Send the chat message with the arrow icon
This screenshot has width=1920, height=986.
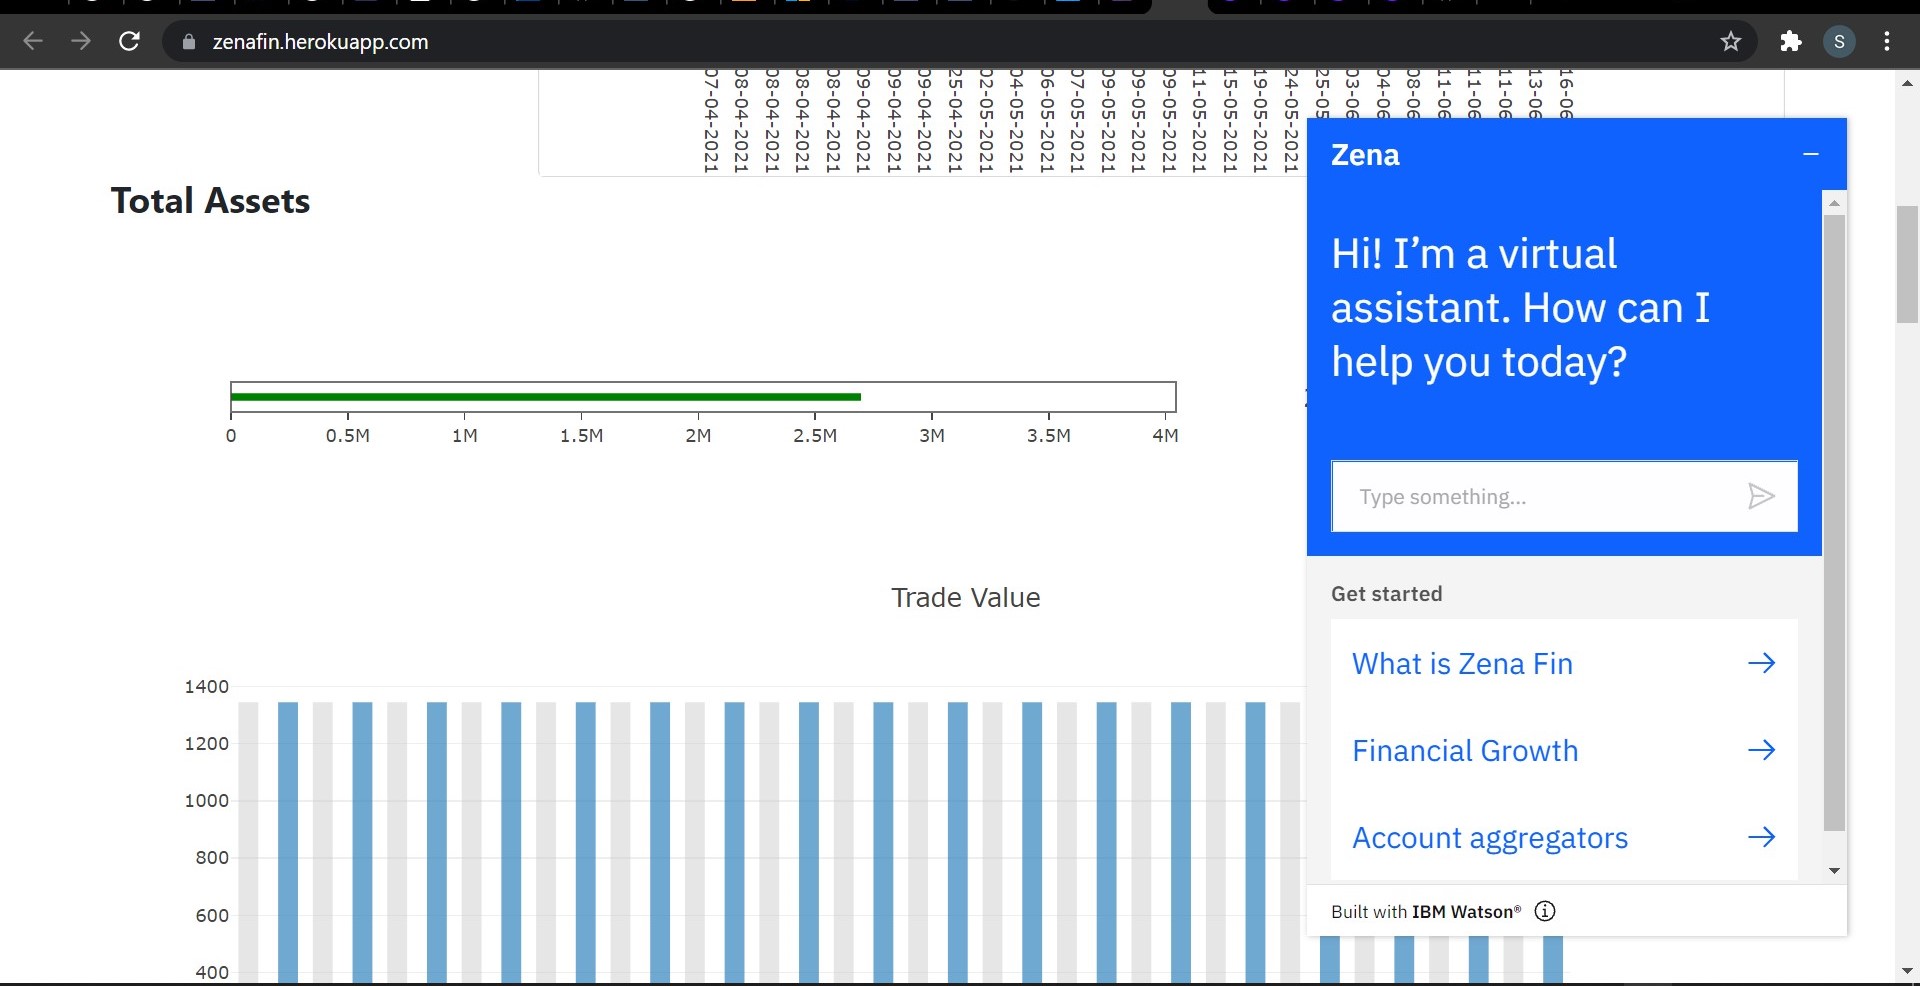[1761, 496]
